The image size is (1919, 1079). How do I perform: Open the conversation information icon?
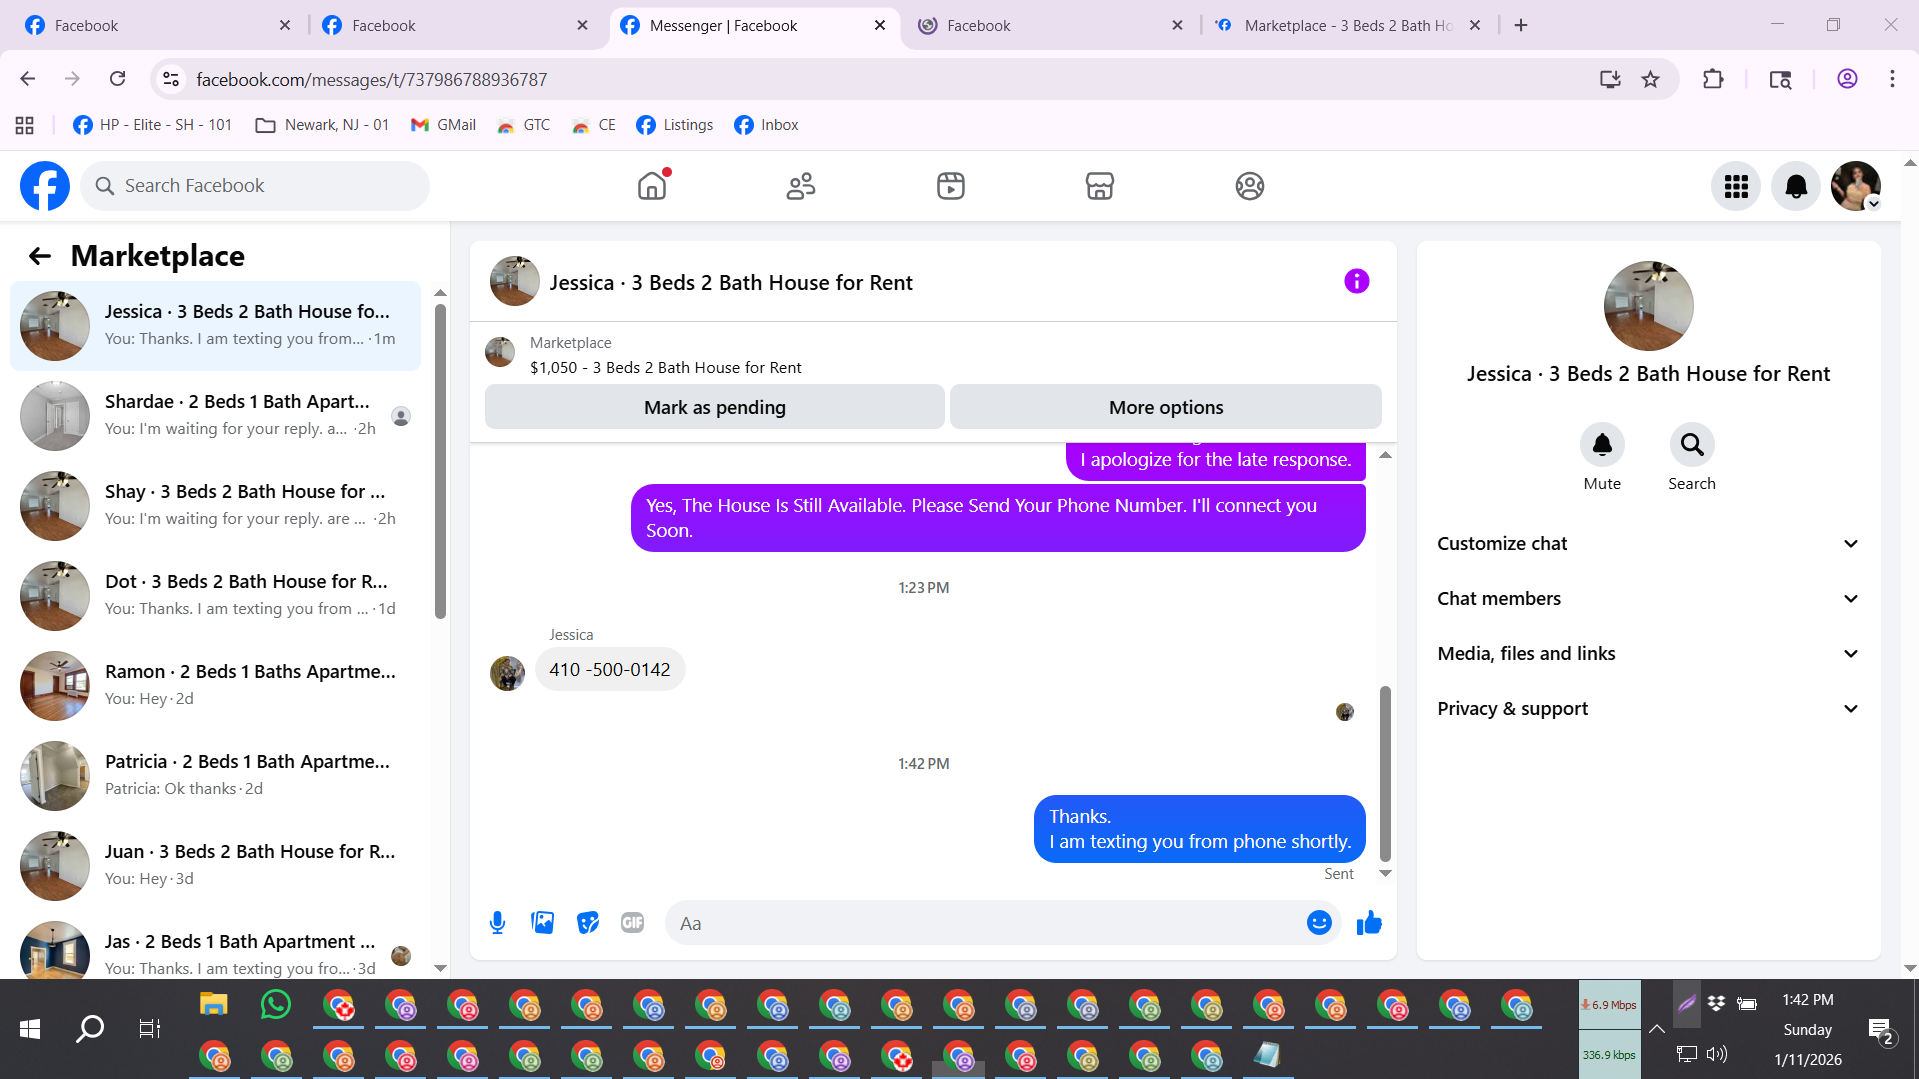point(1356,282)
